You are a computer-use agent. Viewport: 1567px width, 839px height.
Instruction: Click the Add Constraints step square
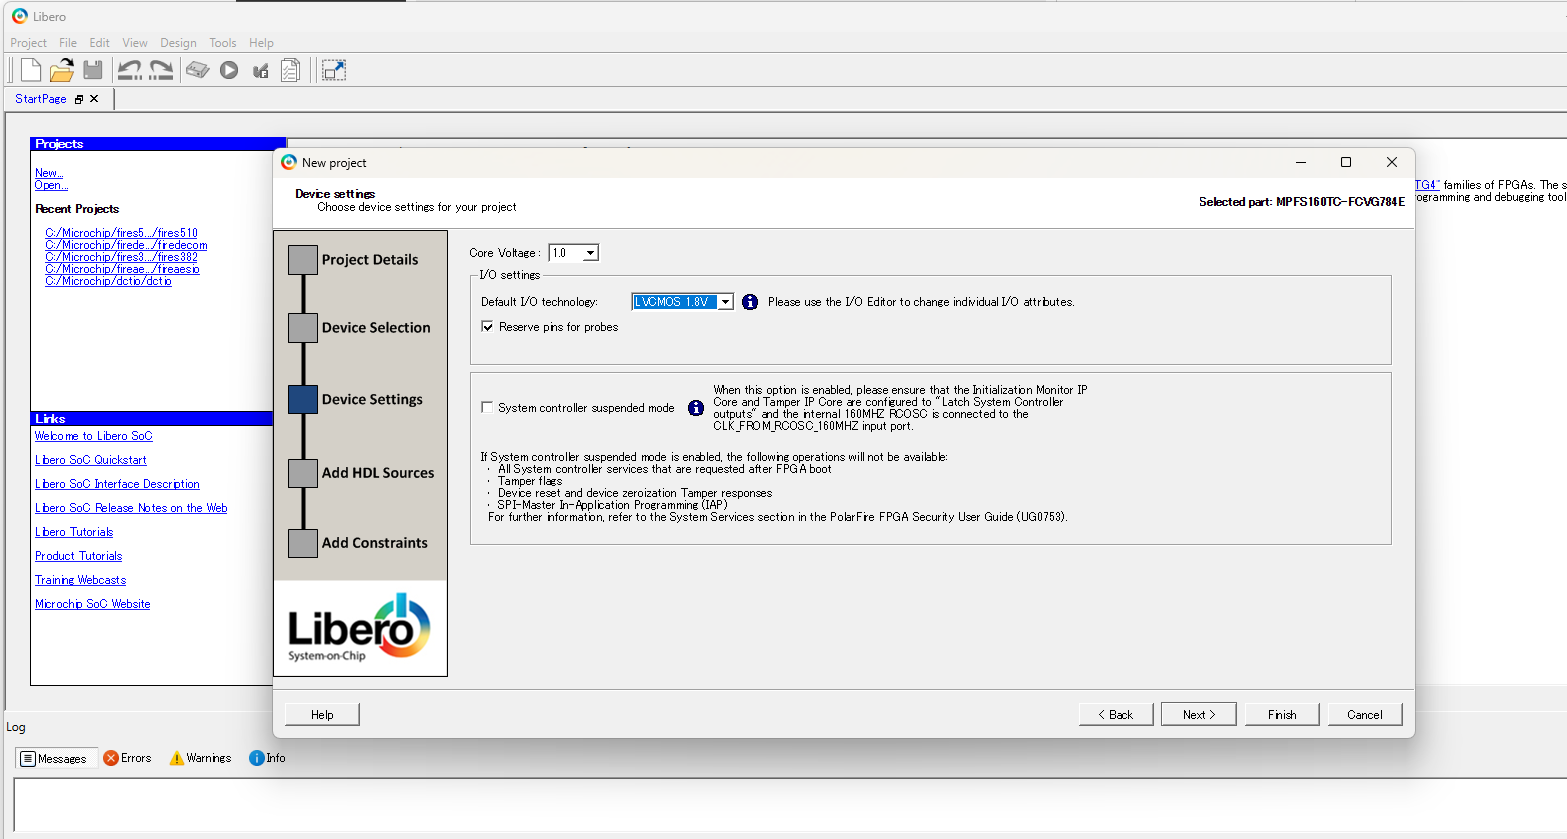click(303, 543)
